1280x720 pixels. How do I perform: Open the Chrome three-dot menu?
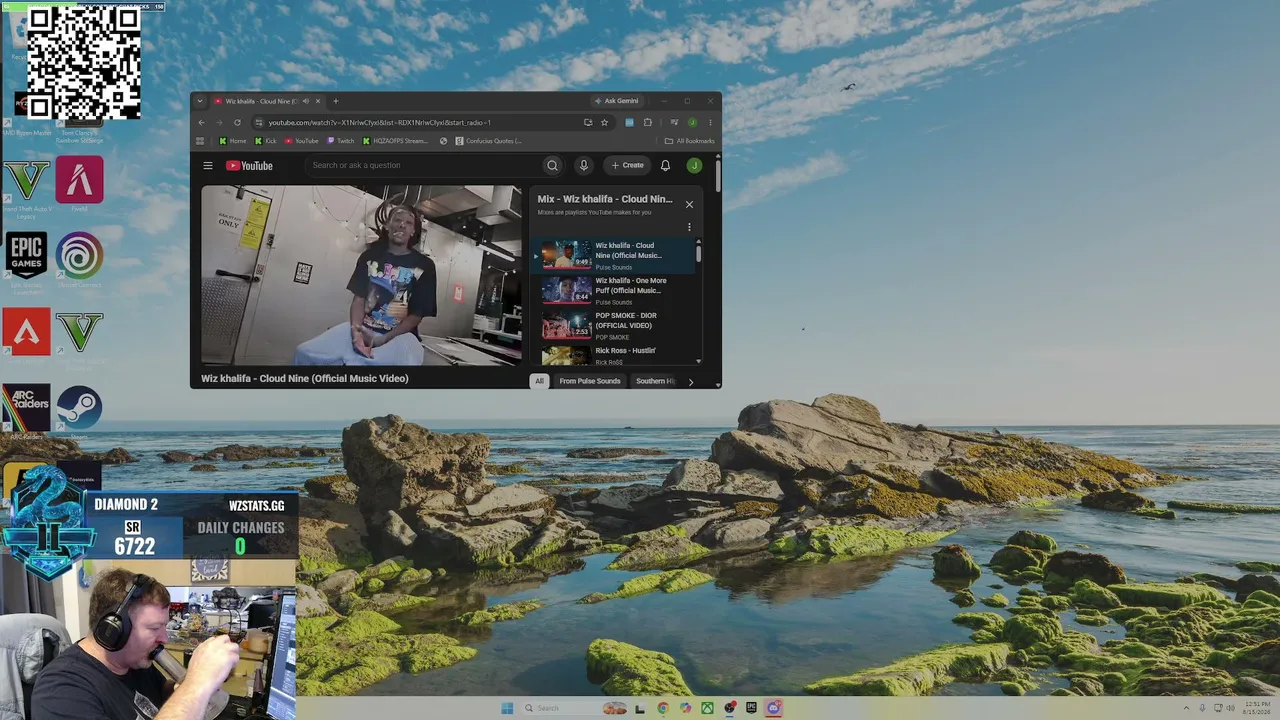pos(710,122)
